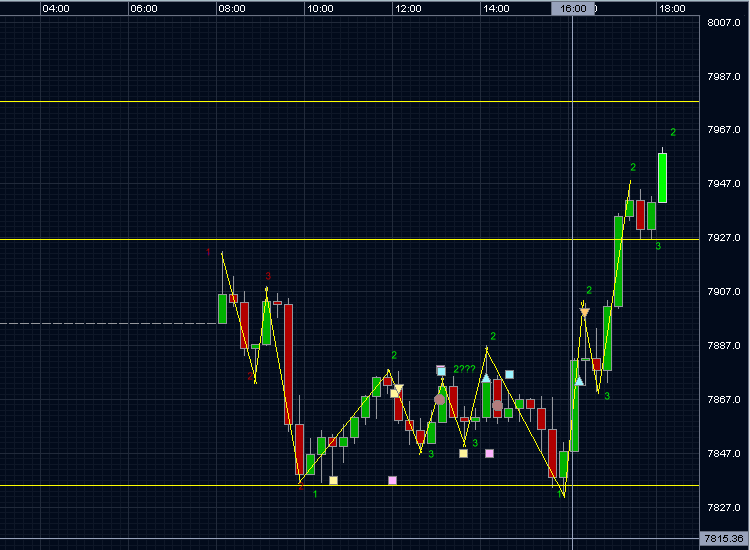
Task: Click the 7887.0 price scale value
Action: pyautogui.click(x=724, y=345)
